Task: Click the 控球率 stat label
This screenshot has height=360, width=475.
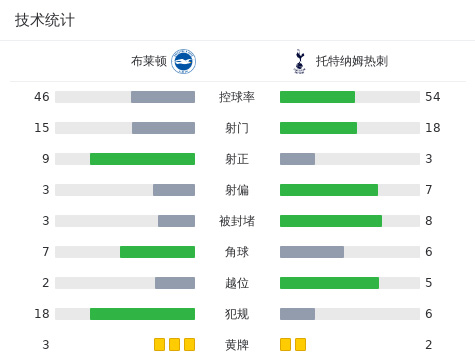Action: [237, 97]
